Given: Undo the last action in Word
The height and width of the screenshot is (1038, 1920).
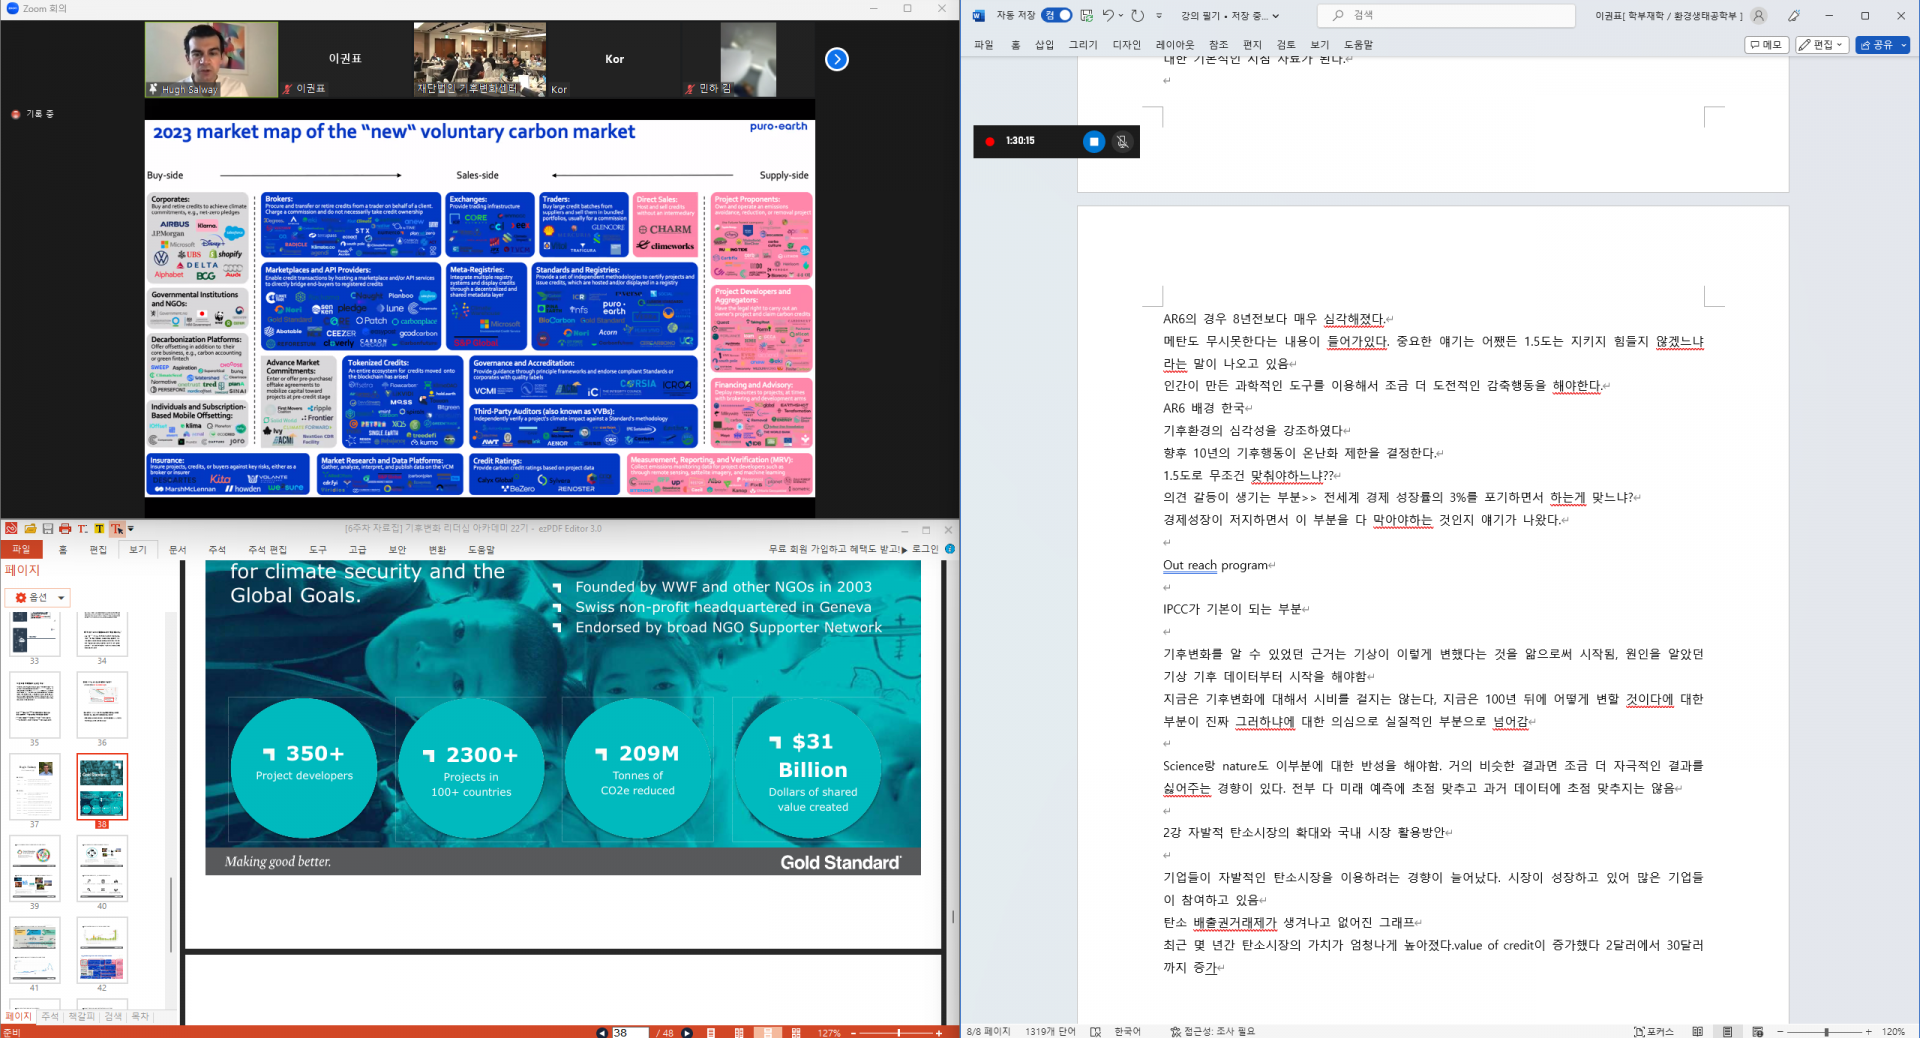Looking at the screenshot, I should (1108, 15).
